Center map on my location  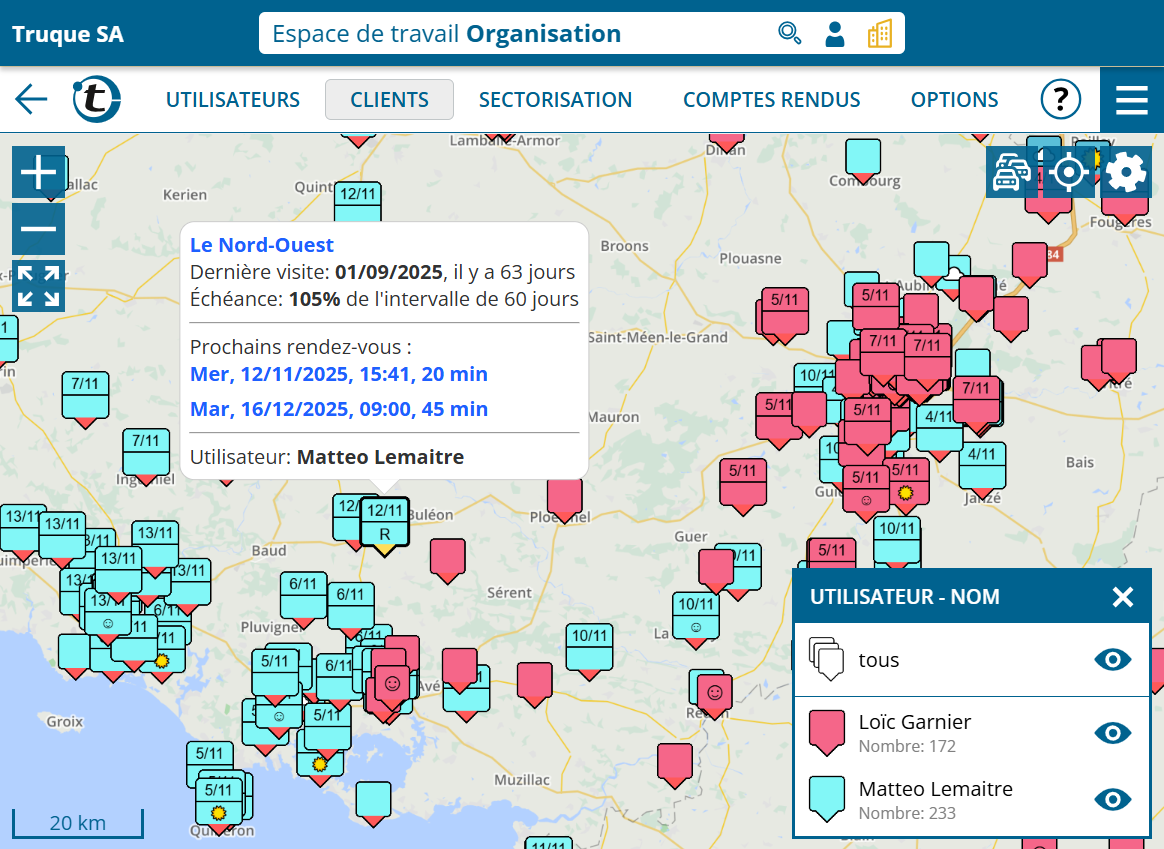pyautogui.click(x=1068, y=172)
